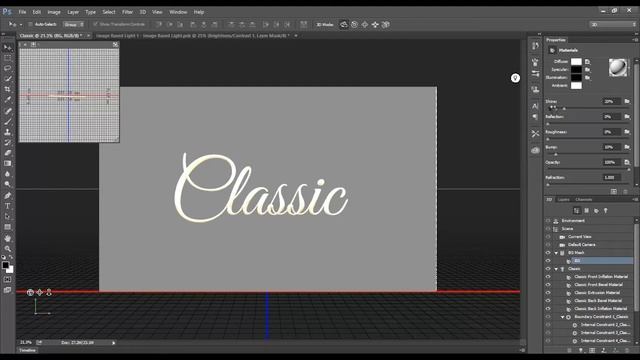This screenshot has height=360, width=640.
Task: Open the Shine texture folder icon
Action: pos(627,101)
